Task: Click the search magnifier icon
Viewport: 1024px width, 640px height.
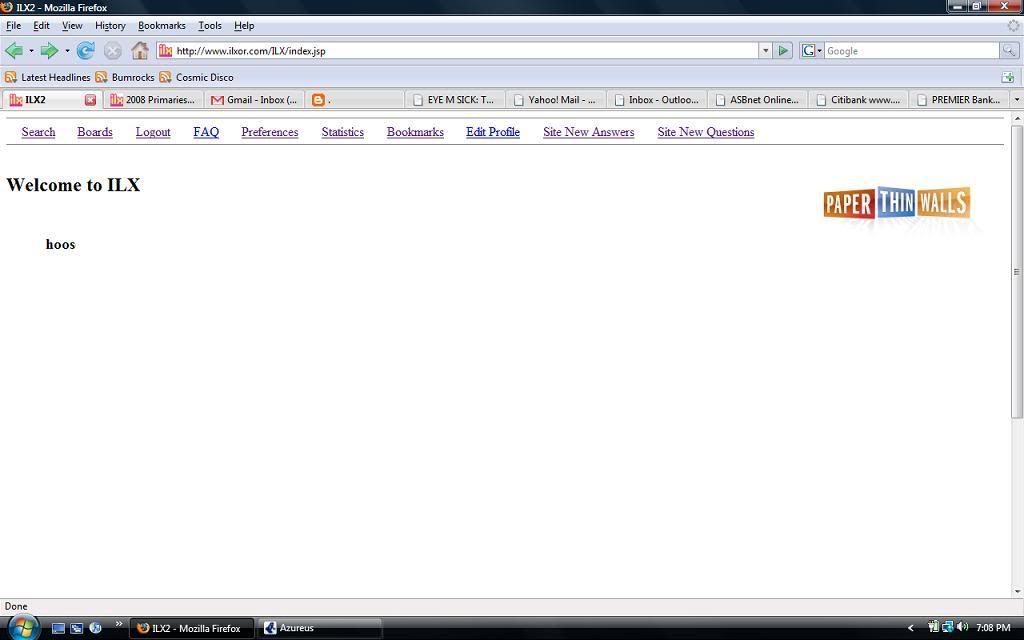Action: tap(1009, 51)
